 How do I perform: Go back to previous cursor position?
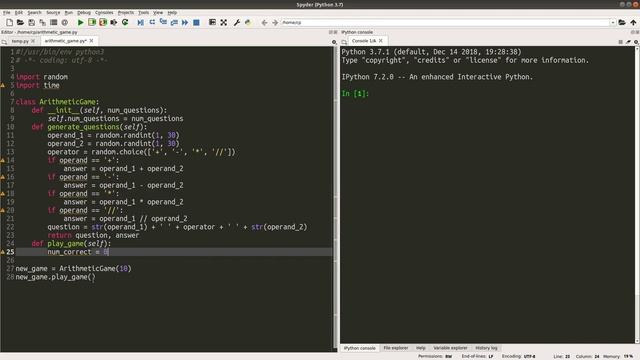click(x=264, y=22)
